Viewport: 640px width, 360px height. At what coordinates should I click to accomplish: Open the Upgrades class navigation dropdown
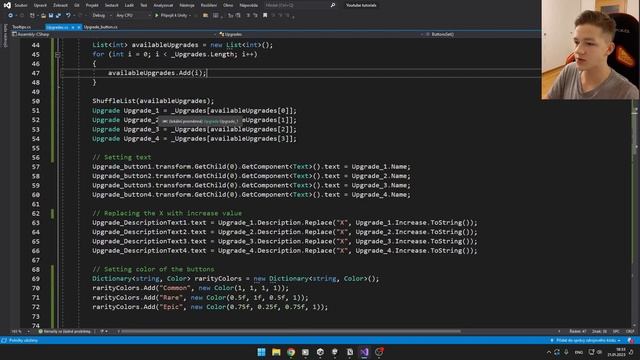(320, 34)
